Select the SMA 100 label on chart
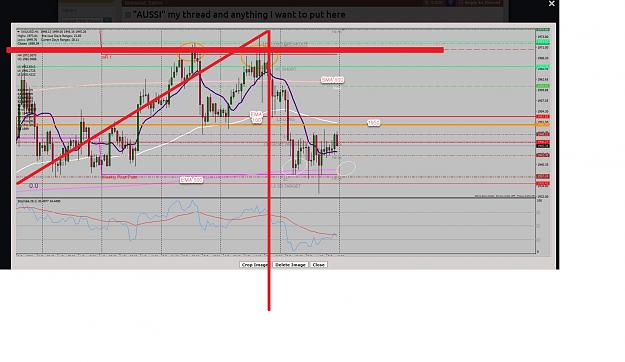Screen dimensions: 625x362 (x=332, y=80)
